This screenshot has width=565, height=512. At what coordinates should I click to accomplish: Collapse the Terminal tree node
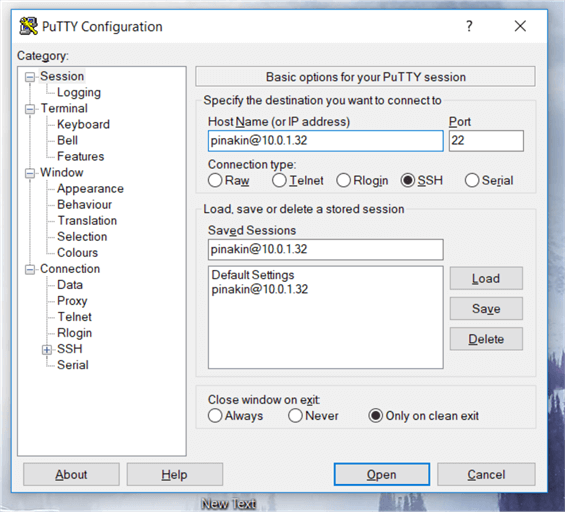pyautogui.click(x=30, y=109)
